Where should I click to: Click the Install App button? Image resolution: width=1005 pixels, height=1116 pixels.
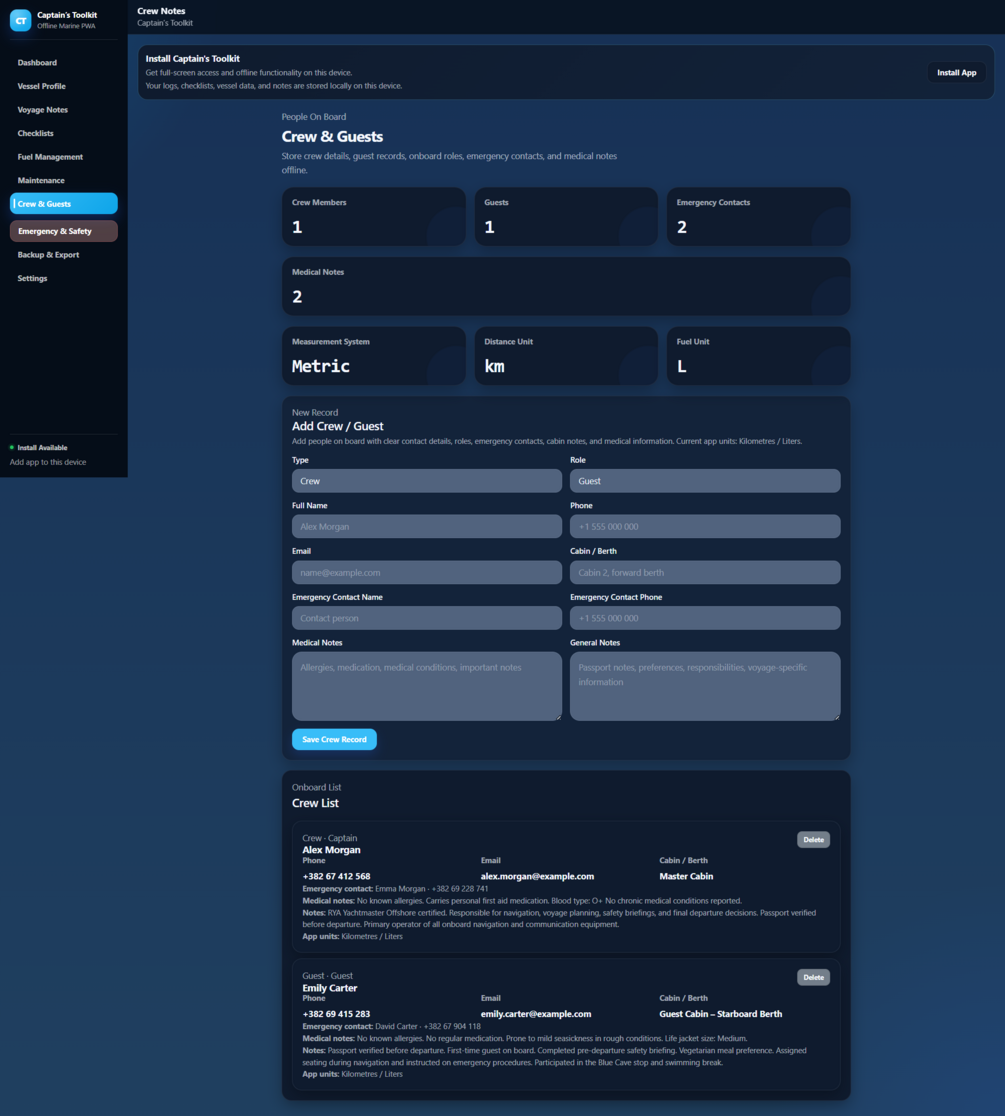pyautogui.click(x=956, y=73)
